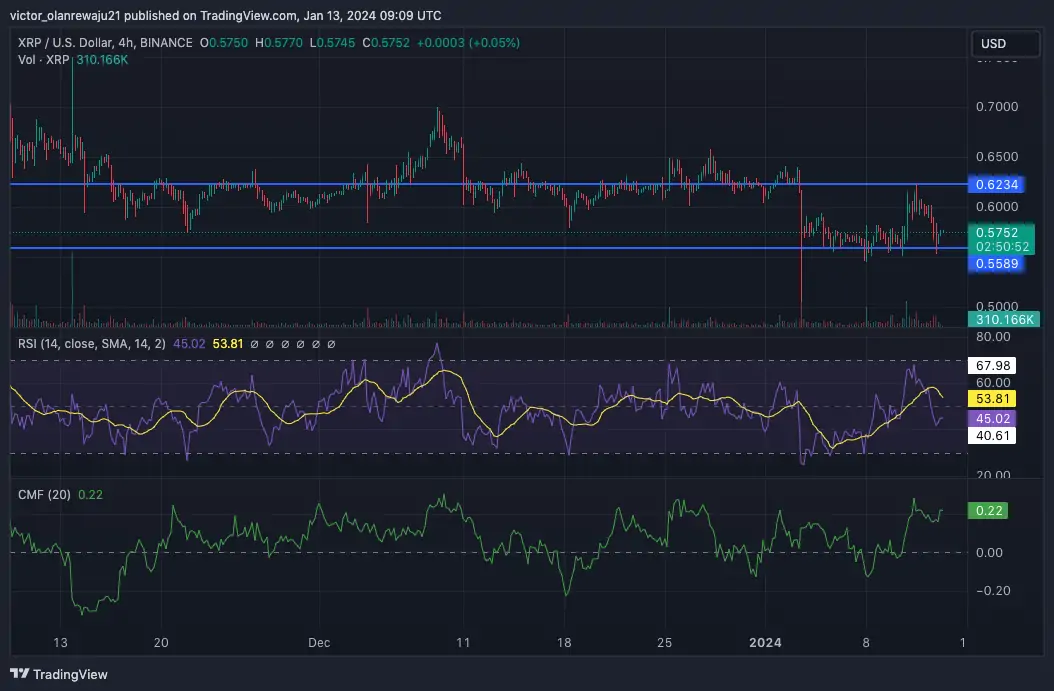Click the 13 date label on time axis
1054x691 pixels.
pos(60,643)
